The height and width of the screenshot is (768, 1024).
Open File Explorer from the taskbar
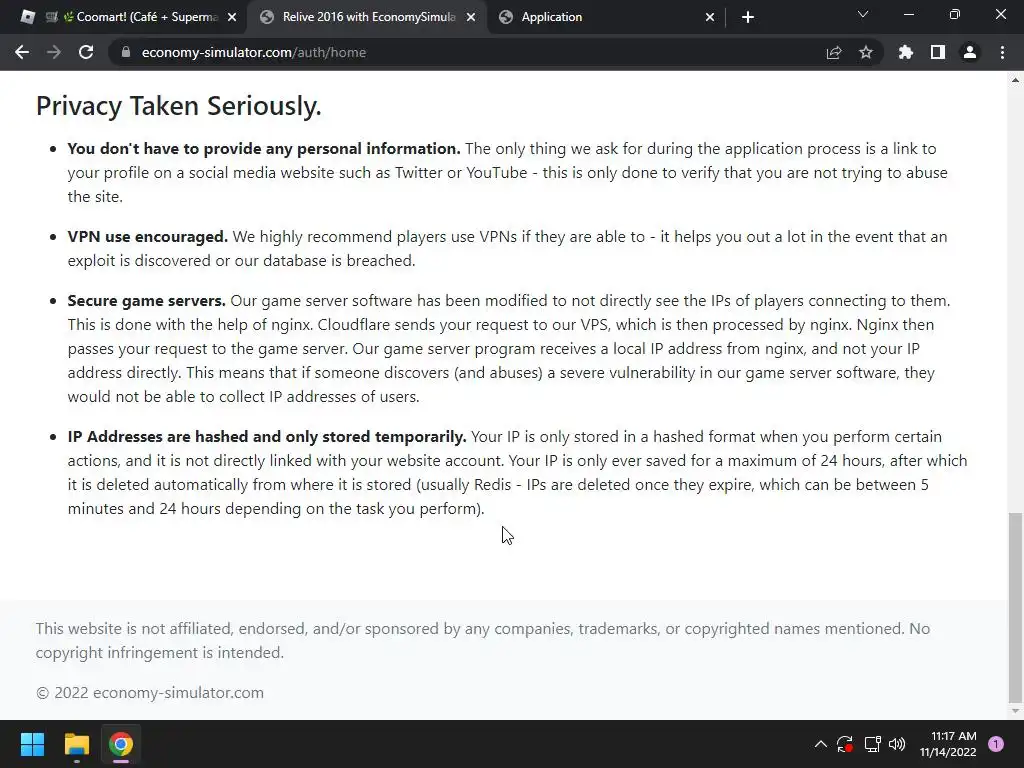click(76, 744)
